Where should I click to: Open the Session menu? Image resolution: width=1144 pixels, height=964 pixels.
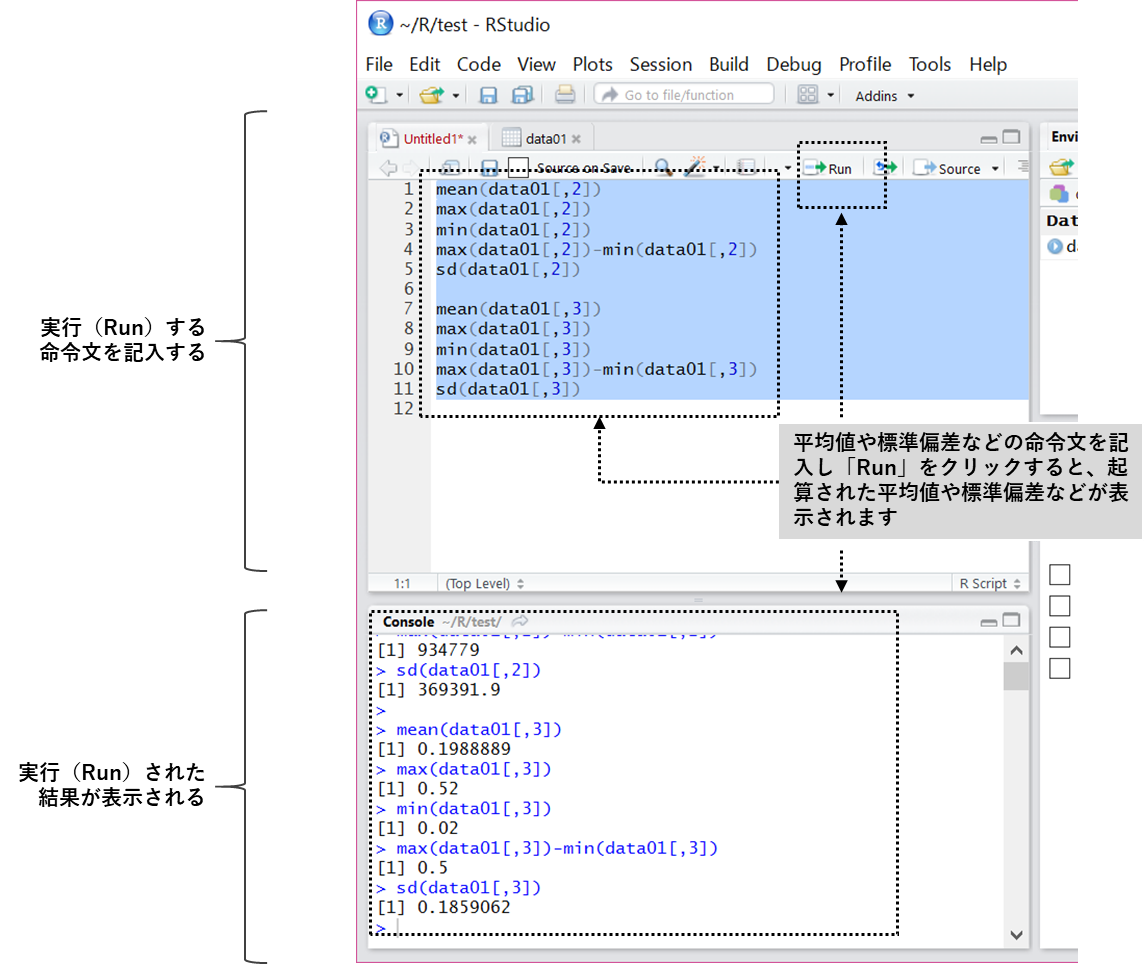660,64
